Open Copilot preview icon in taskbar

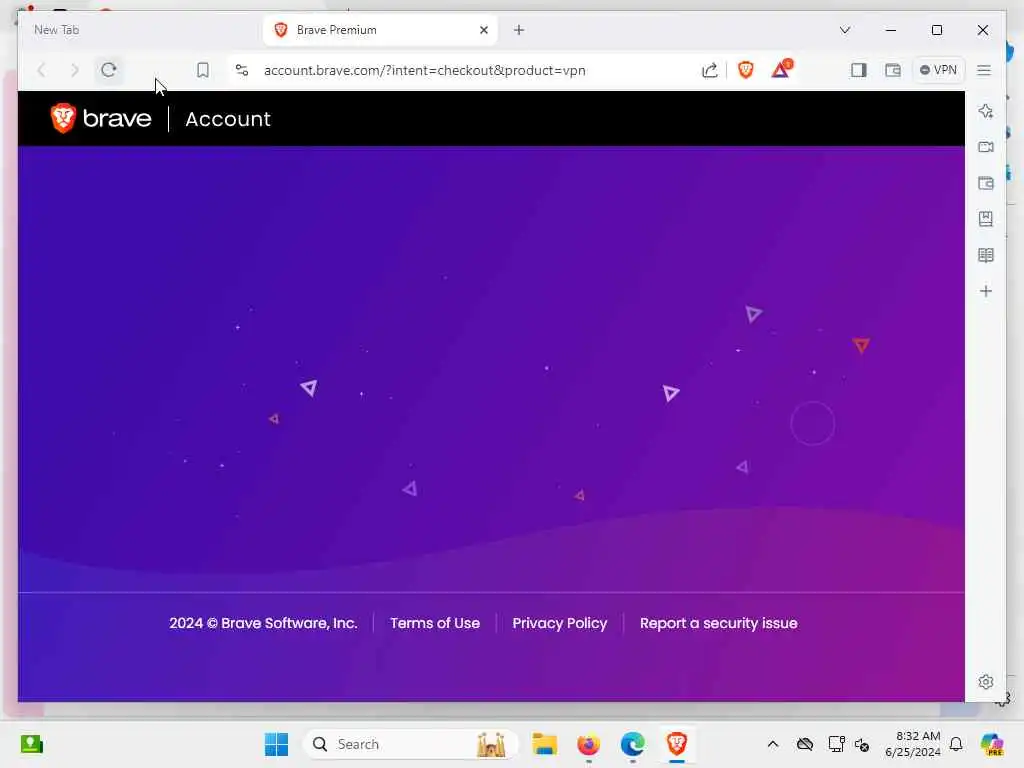[x=991, y=744]
